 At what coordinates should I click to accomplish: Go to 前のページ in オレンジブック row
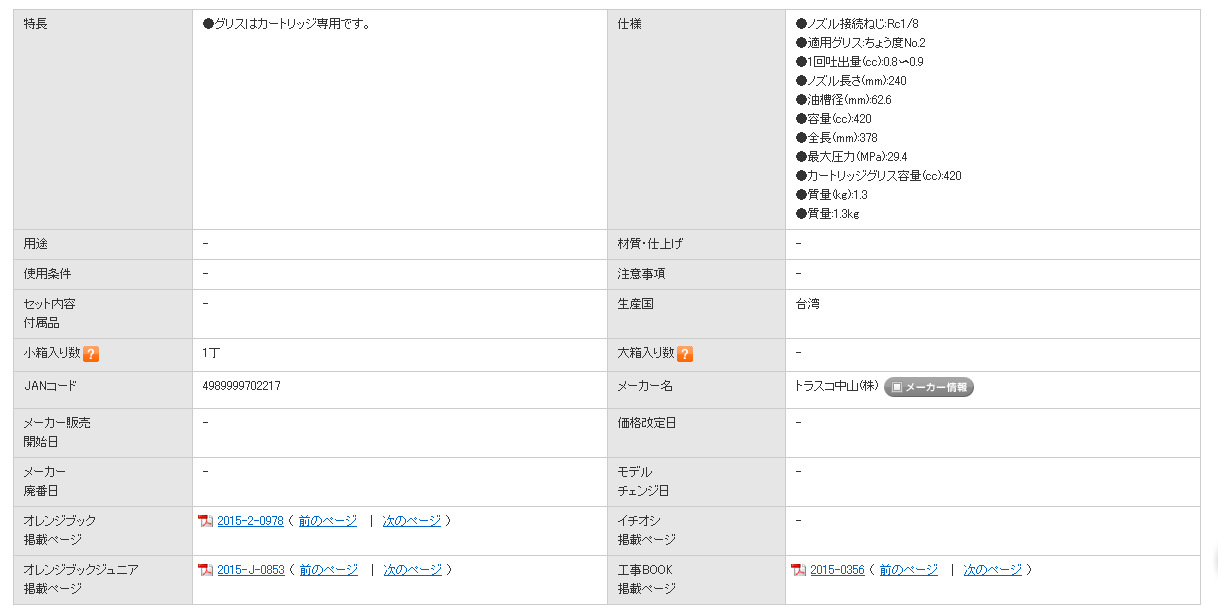tap(327, 521)
